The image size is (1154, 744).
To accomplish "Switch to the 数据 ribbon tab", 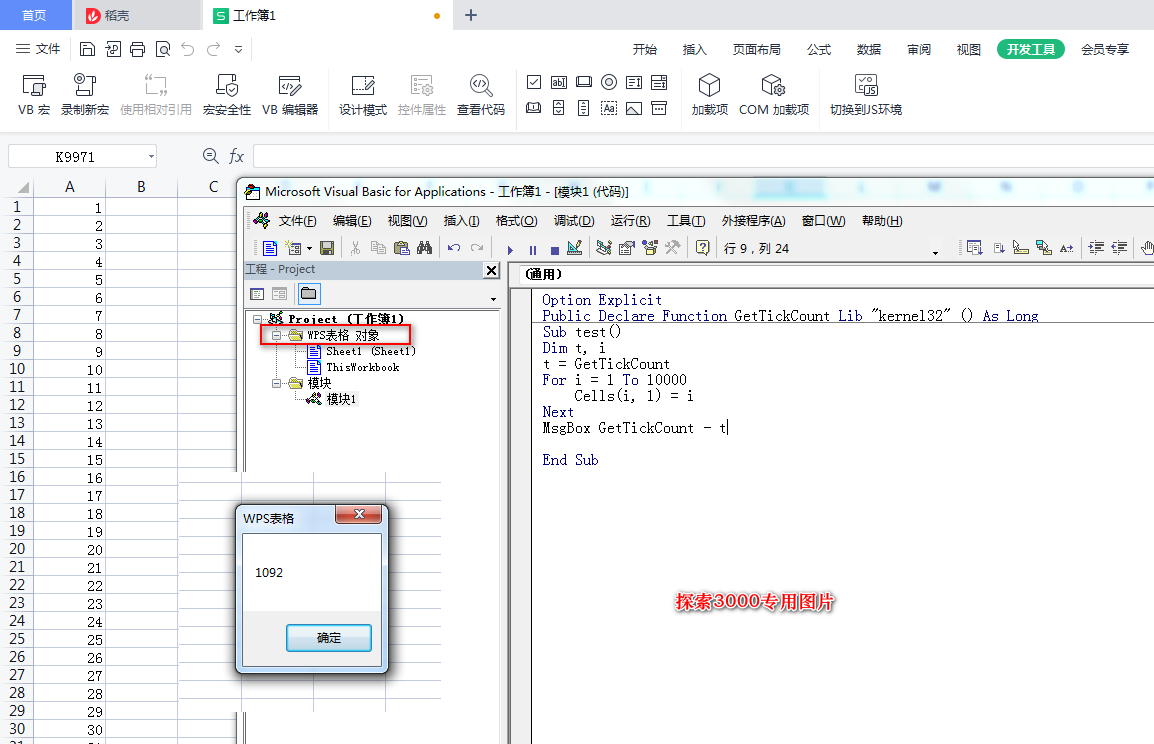I will [x=869, y=49].
